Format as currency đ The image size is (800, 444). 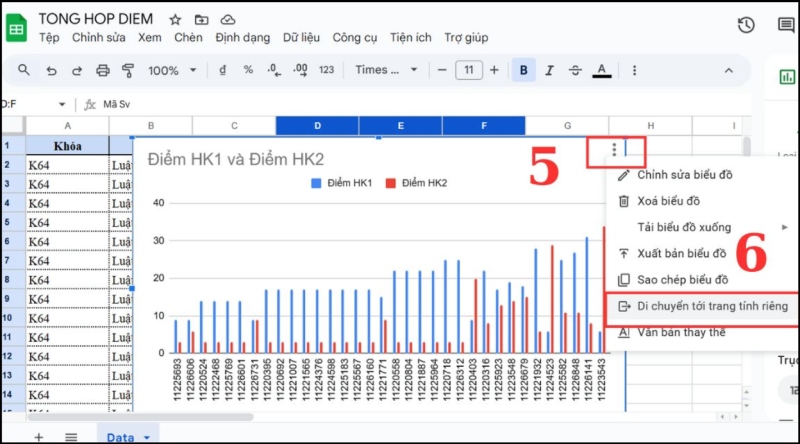(222, 70)
